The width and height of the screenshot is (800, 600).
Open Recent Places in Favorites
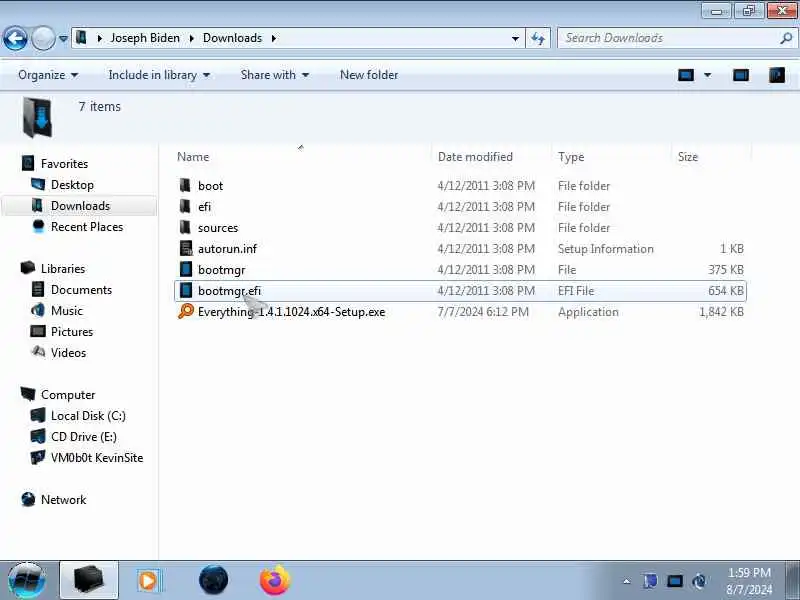(x=87, y=227)
